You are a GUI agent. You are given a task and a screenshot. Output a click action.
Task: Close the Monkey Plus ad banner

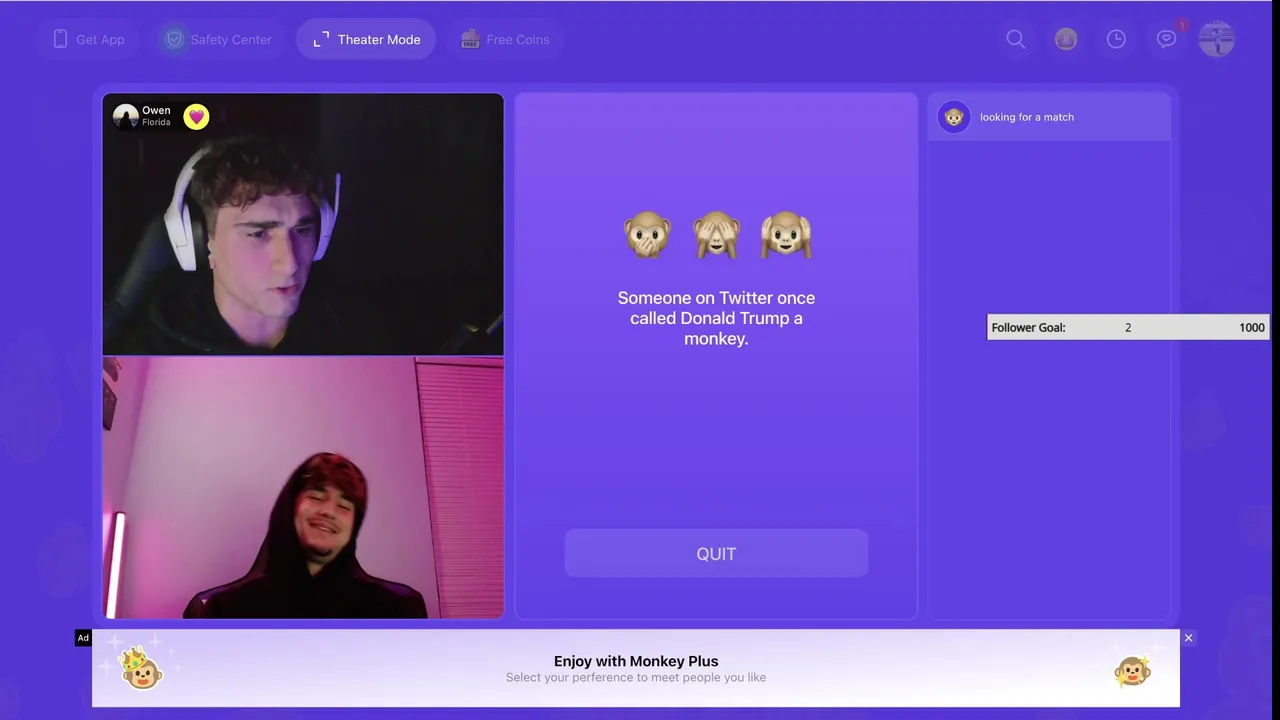coord(1188,638)
